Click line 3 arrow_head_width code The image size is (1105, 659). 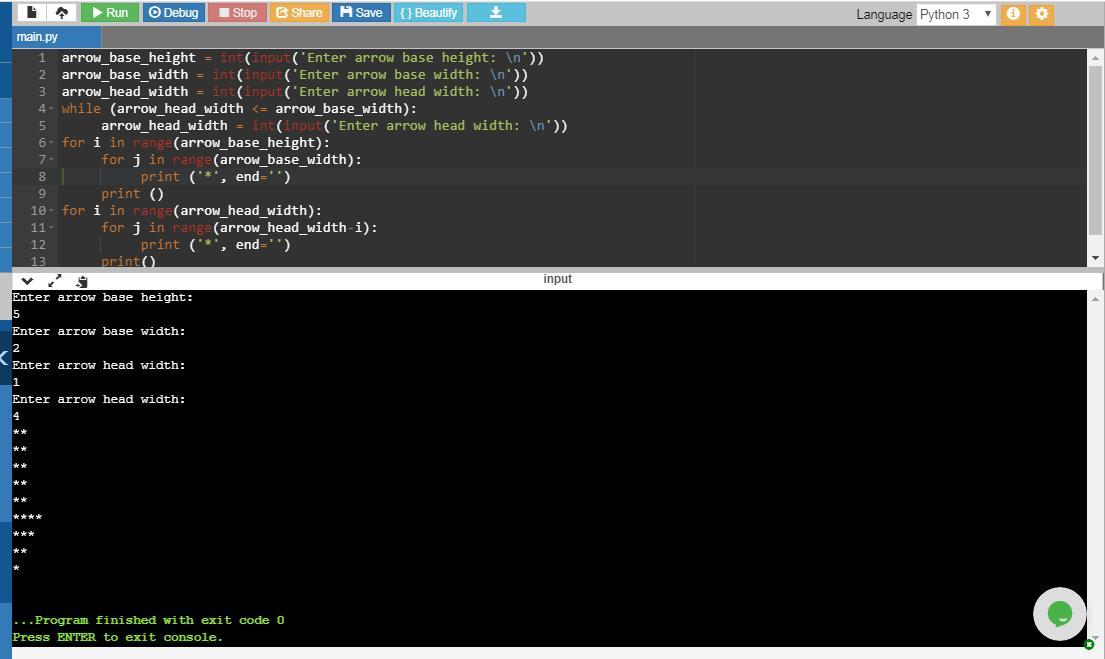tap(294, 92)
